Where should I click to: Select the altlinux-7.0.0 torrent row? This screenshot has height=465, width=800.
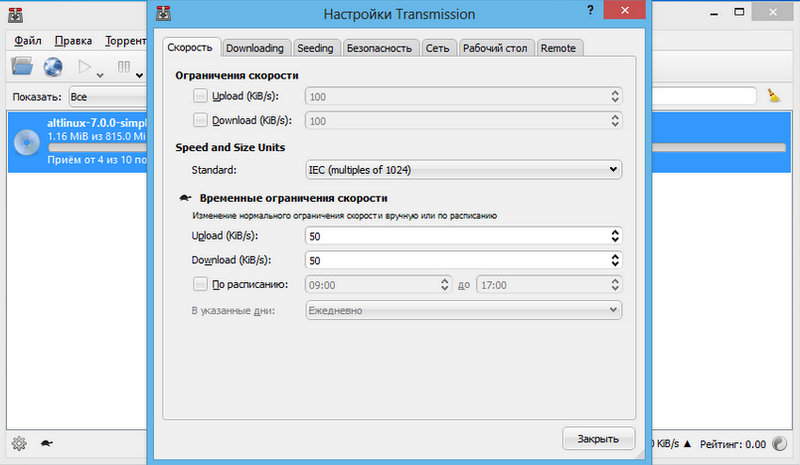pyautogui.click(x=77, y=142)
